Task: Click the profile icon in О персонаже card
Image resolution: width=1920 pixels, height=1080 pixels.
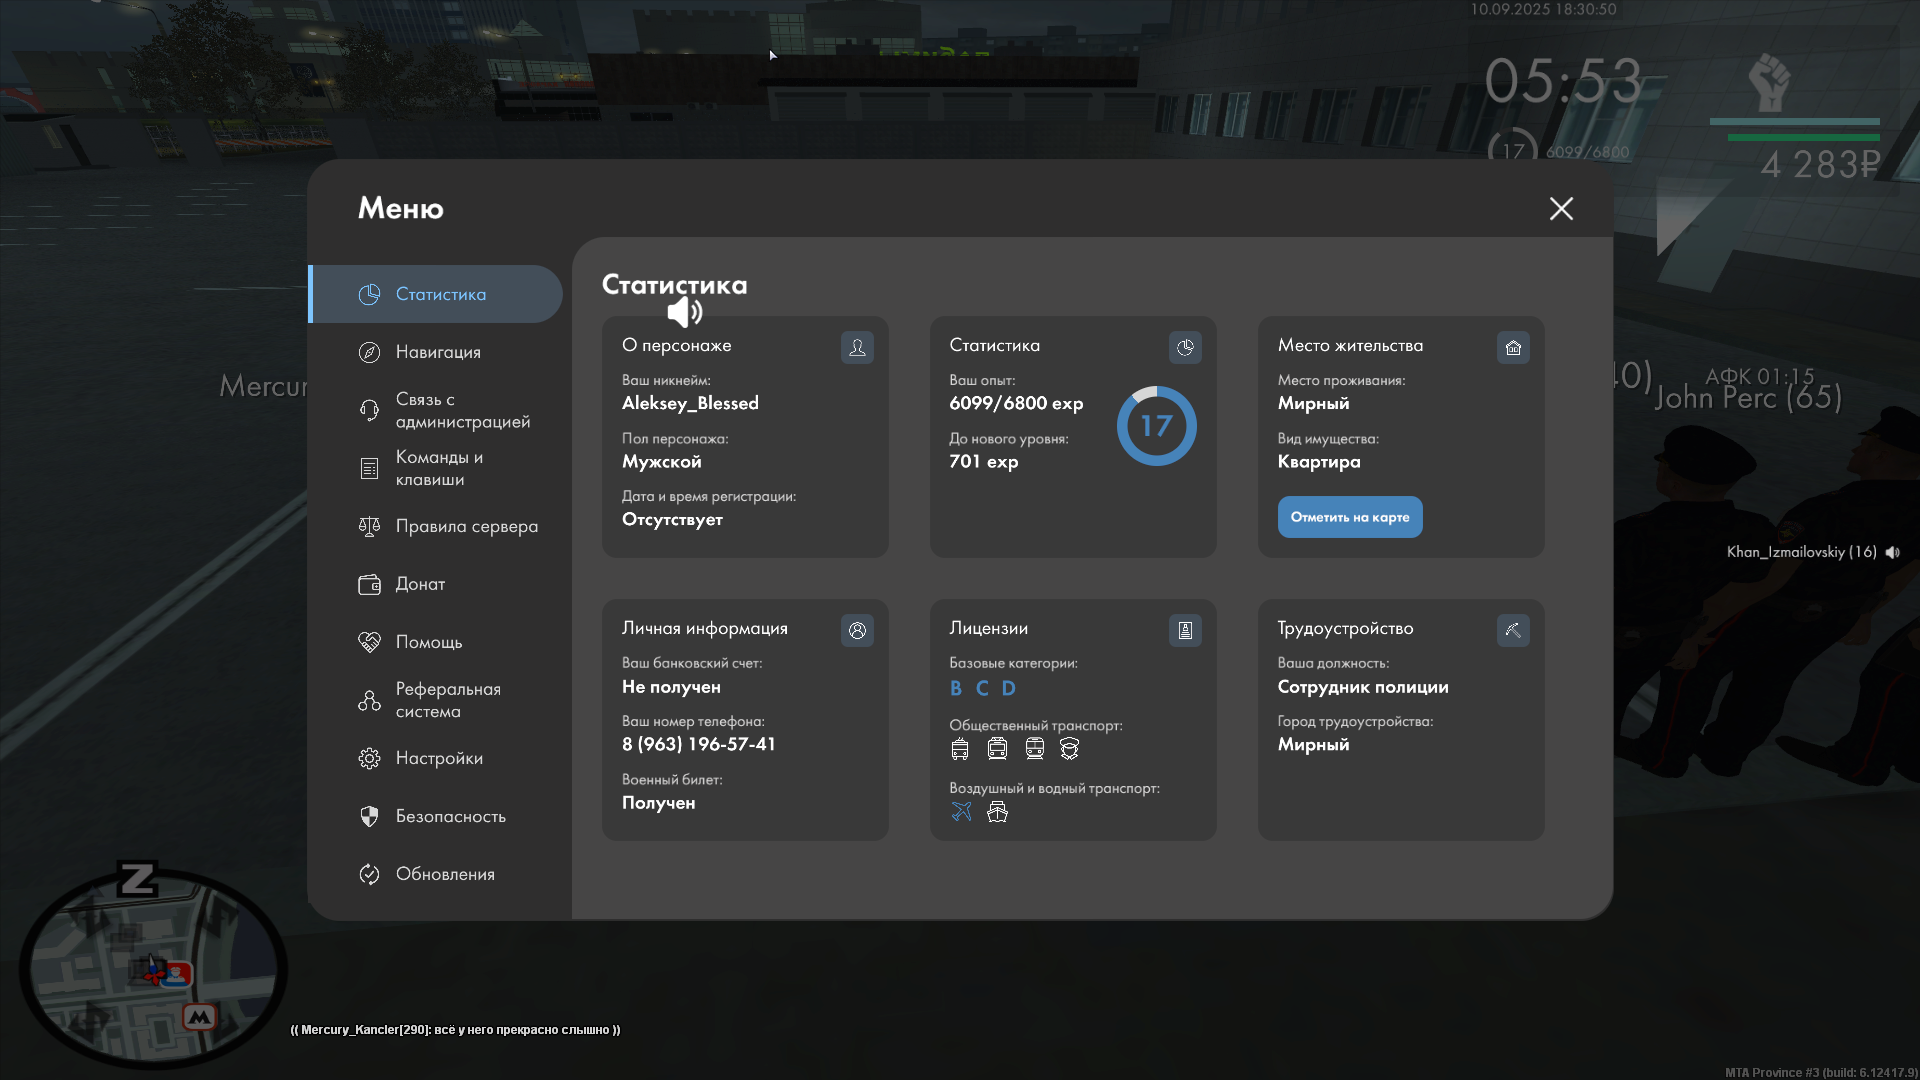Action: (x=857, y=347)
